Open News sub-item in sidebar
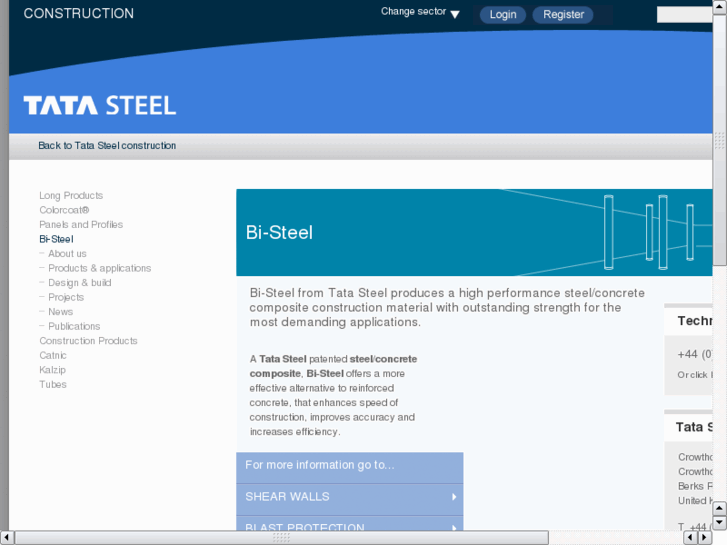727x545 pixels. [60, 312]
